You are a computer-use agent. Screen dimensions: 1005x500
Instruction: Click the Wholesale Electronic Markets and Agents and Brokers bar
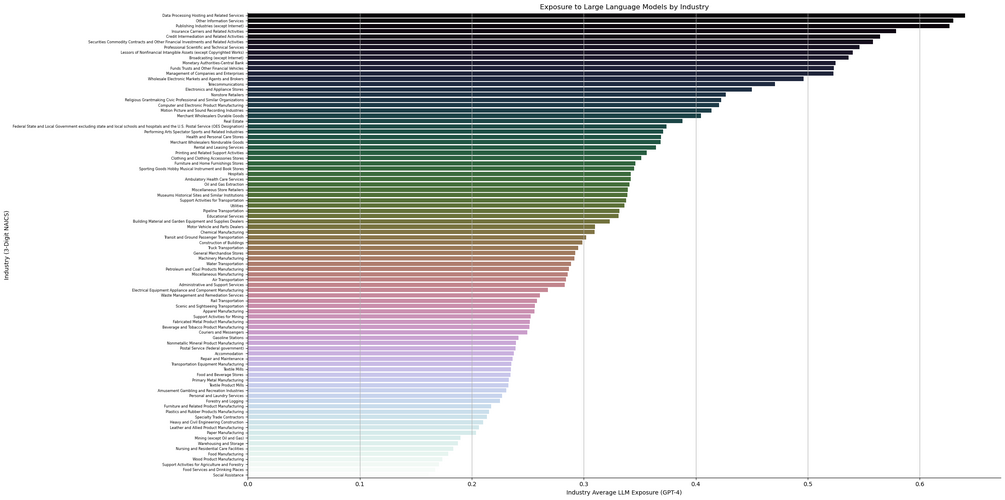pyautogui.click(x=526, y=79)
